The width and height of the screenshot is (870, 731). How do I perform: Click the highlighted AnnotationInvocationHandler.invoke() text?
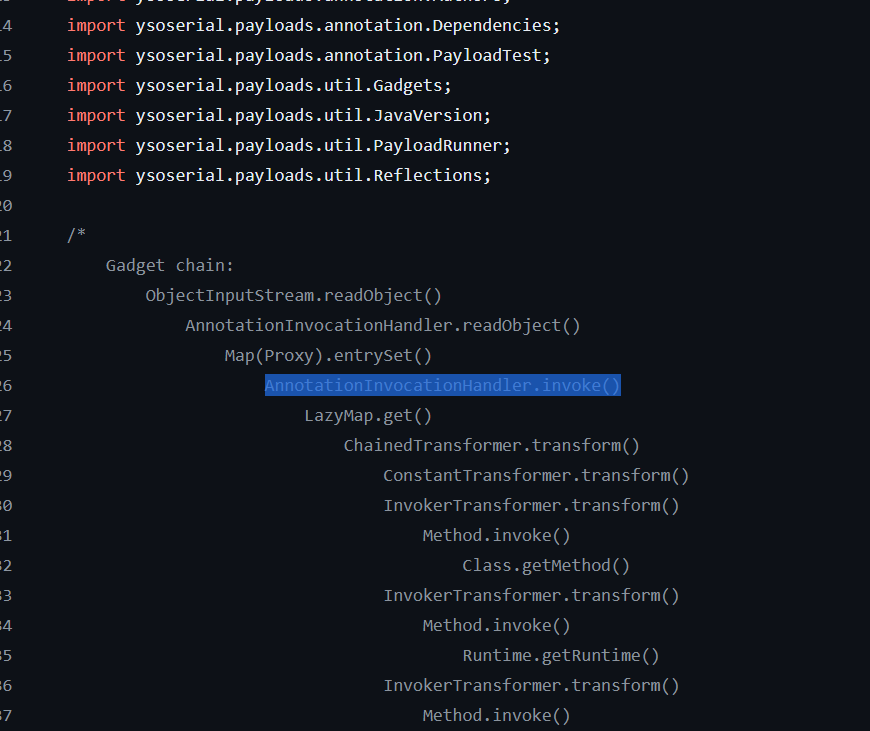[442, 386]
